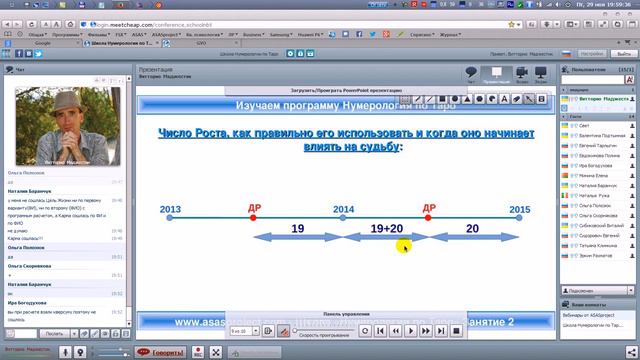
Task: Click the fast forward next slide button
Action: click(x=426, y=331)
